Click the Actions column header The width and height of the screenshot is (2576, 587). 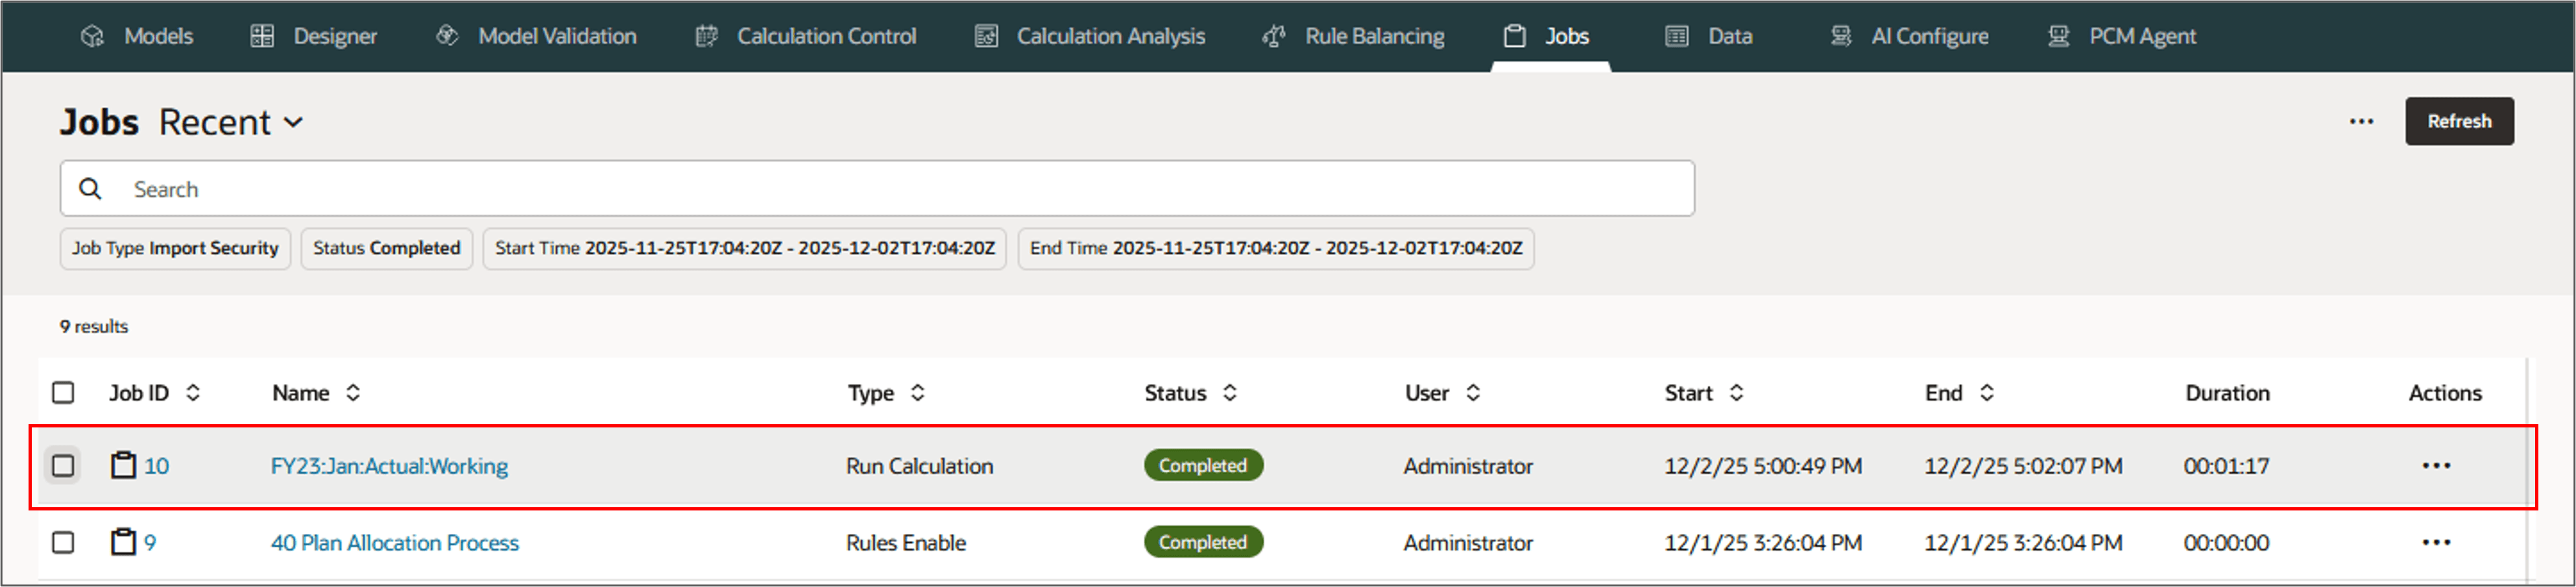(x=2445, y=393)
